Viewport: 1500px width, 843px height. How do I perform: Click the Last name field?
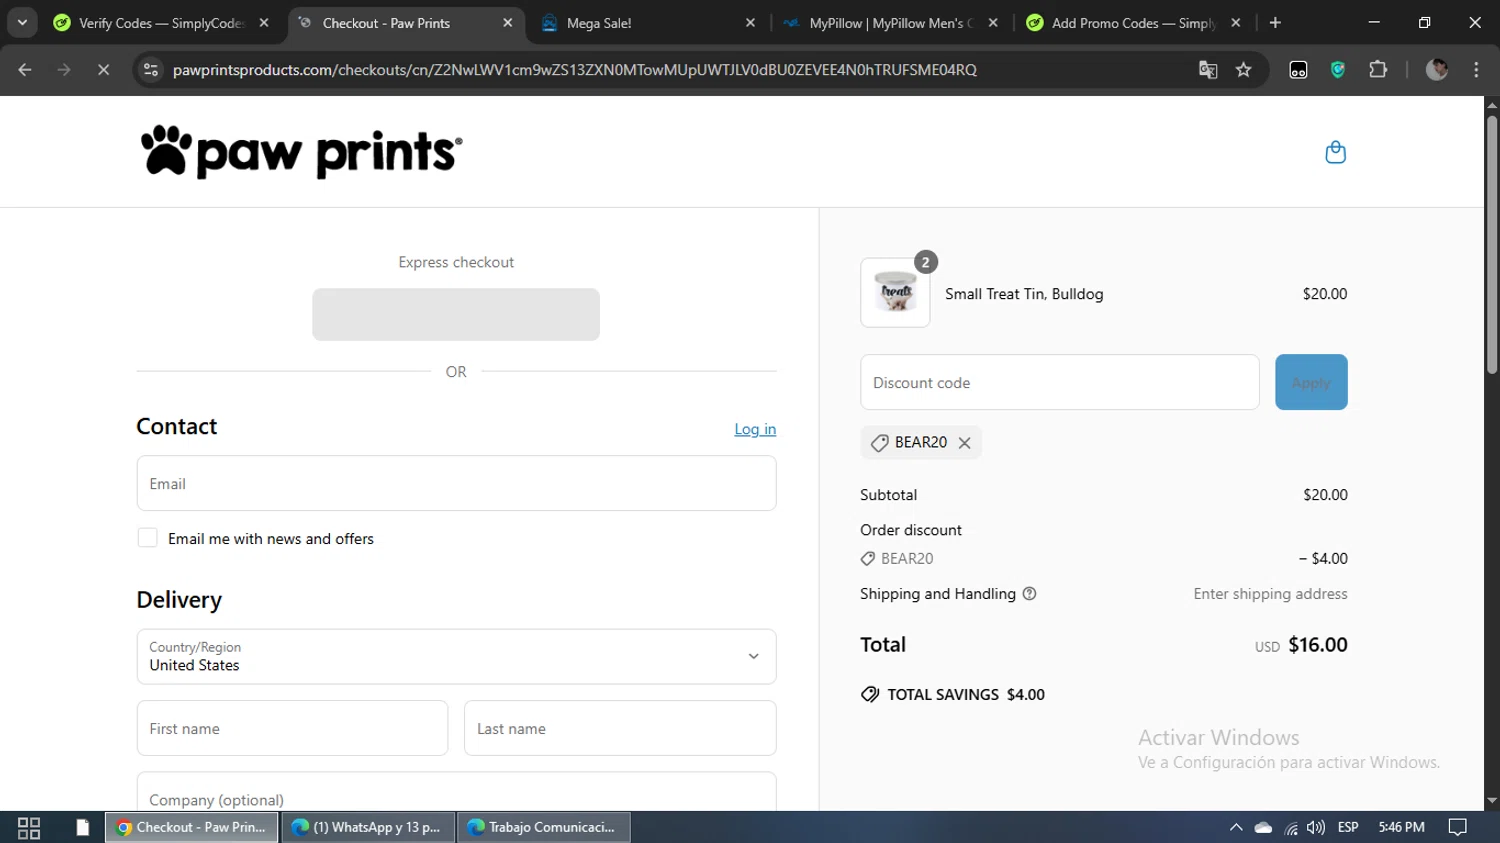pos(620,728)
